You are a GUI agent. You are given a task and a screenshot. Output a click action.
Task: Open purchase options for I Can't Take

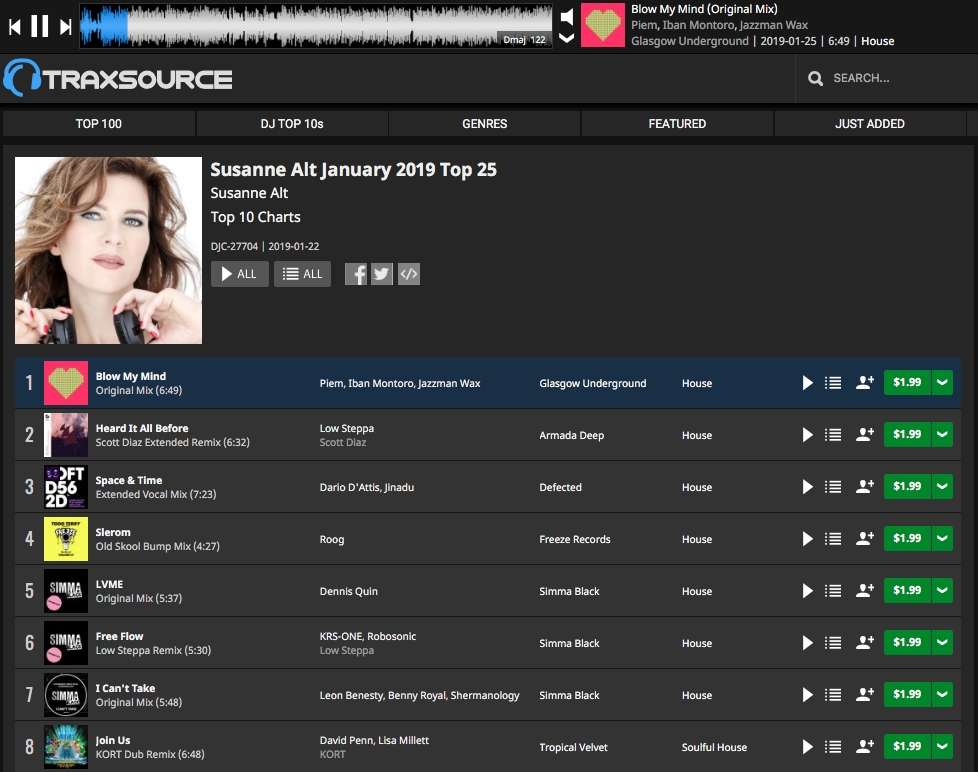coord(942,694)
